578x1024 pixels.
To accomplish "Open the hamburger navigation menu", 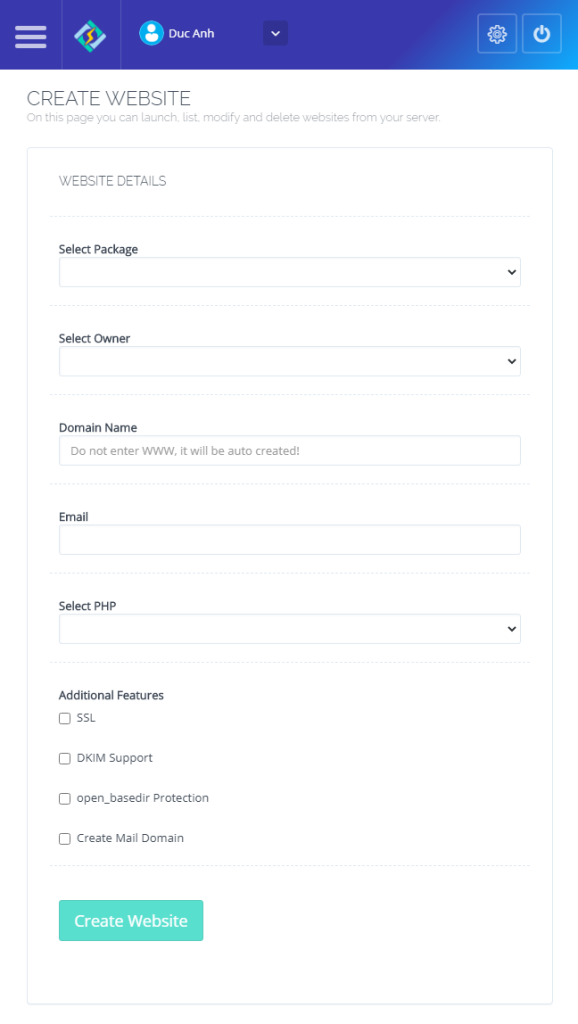I will (x=30, y=34).
